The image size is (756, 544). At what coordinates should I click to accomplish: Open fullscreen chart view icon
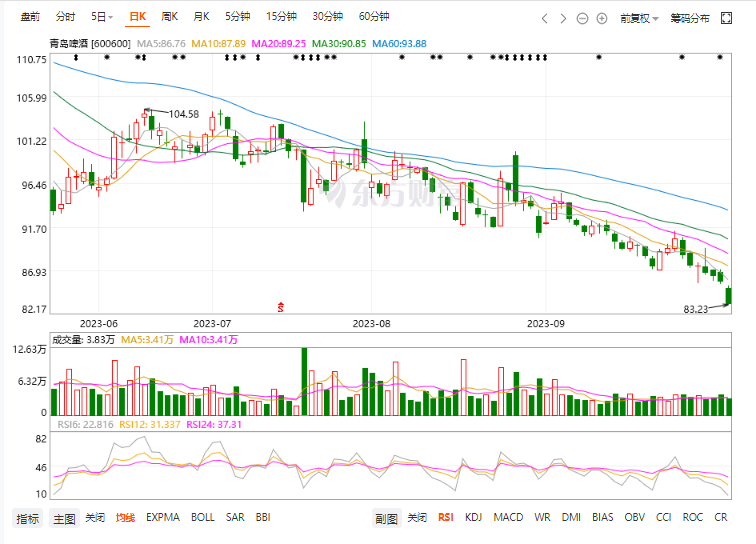[726, 18]
